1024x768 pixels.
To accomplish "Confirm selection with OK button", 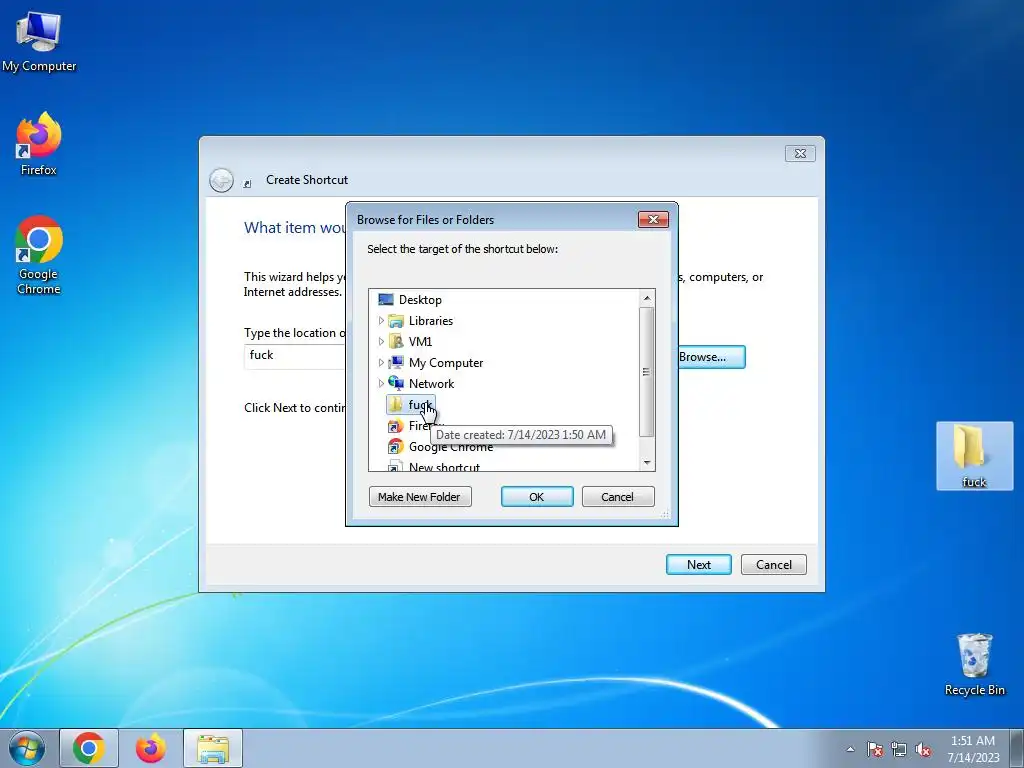I will (x=537, y=497).
